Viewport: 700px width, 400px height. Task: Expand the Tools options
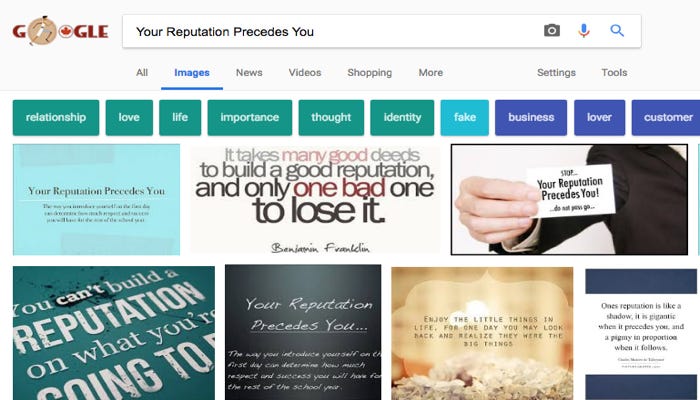pyautogui.click(x=614, y=72)
